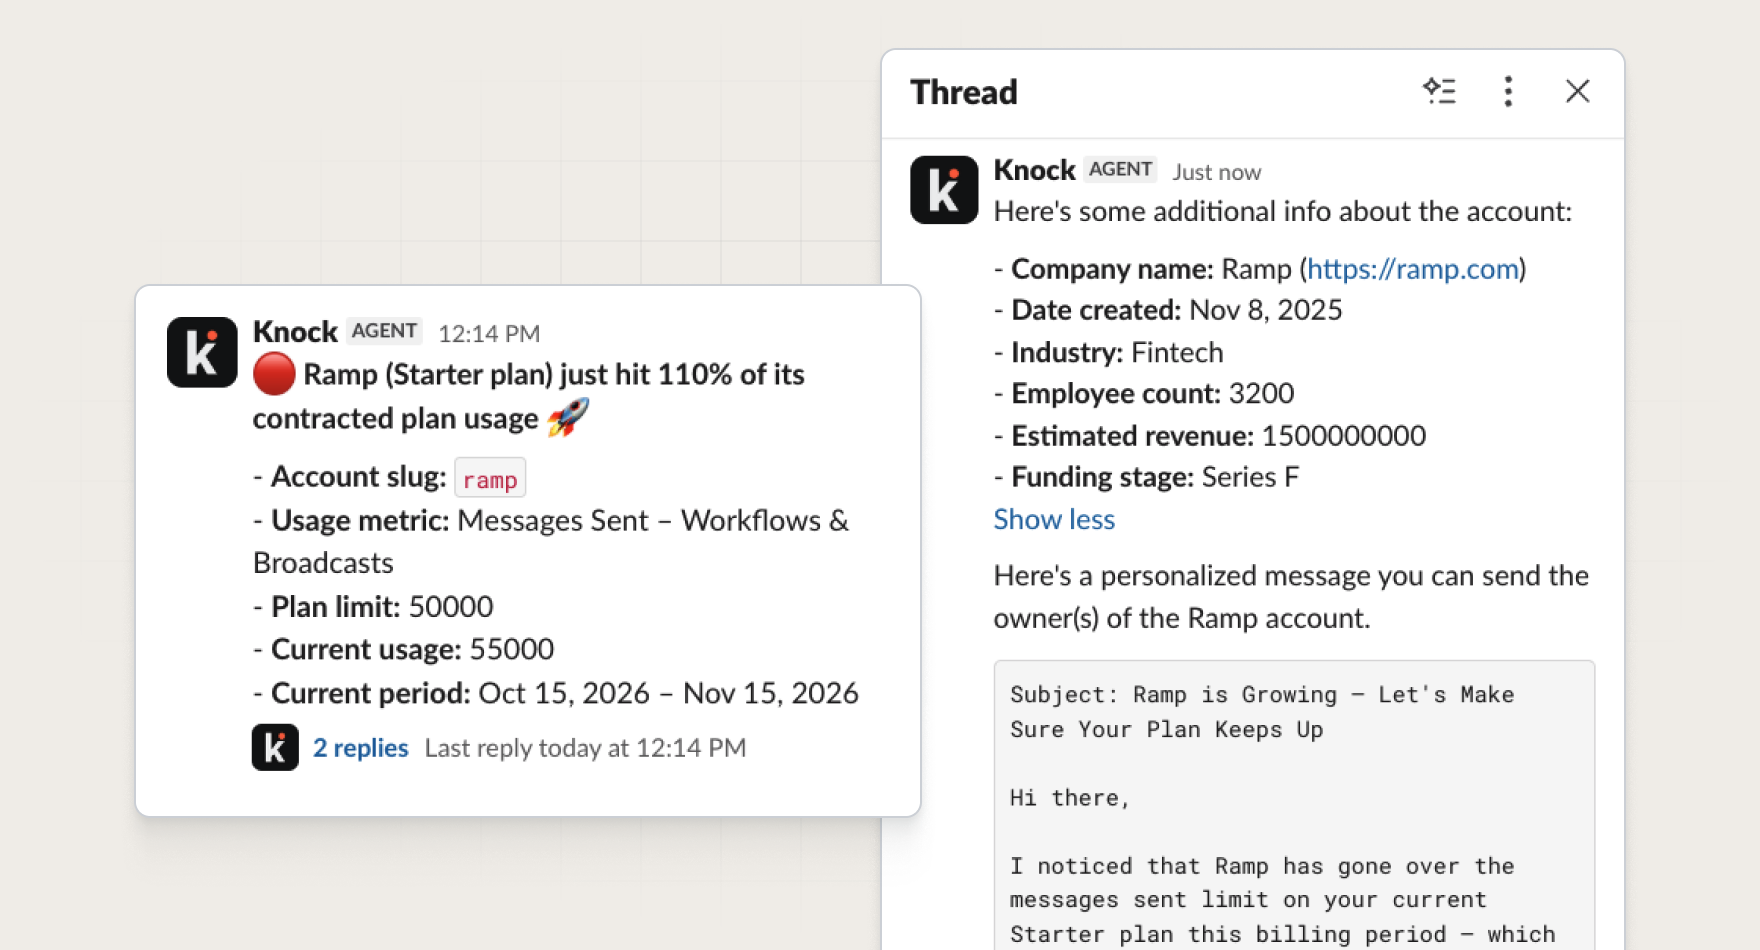Click 'Here's some additional info' text
Screen dimensions: 1760x950
point(1283,212)
